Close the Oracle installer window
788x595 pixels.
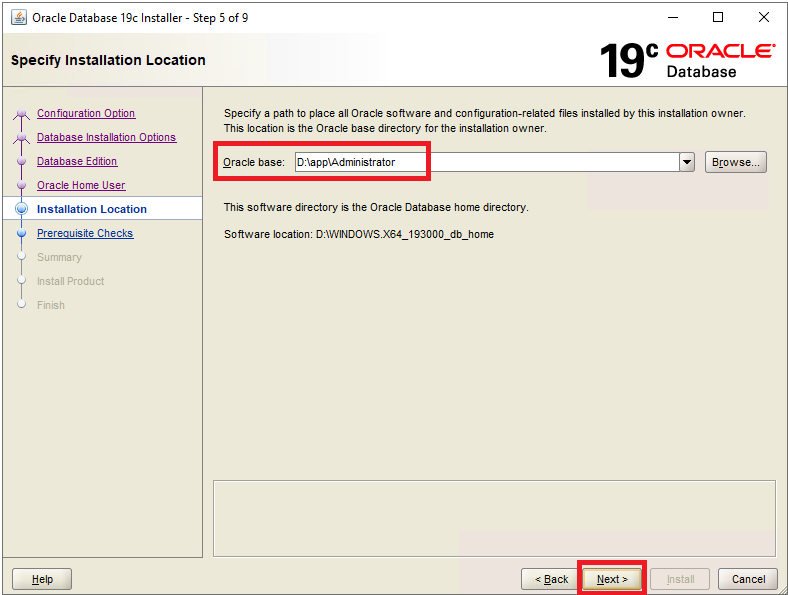tap(764, 18)
